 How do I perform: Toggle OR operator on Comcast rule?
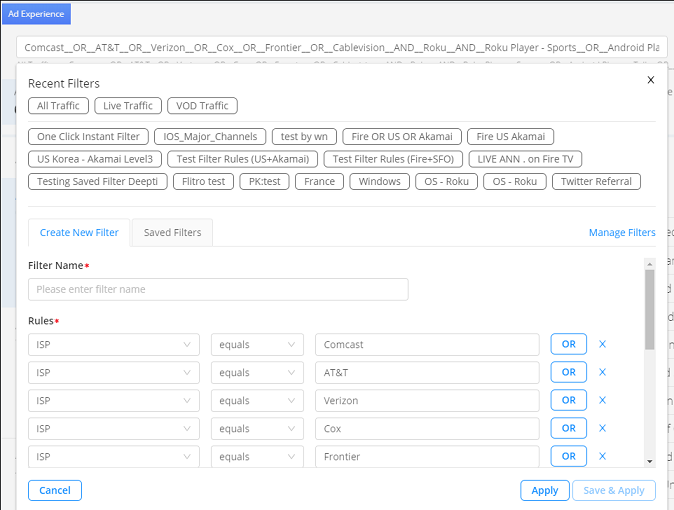pos(568,344)
